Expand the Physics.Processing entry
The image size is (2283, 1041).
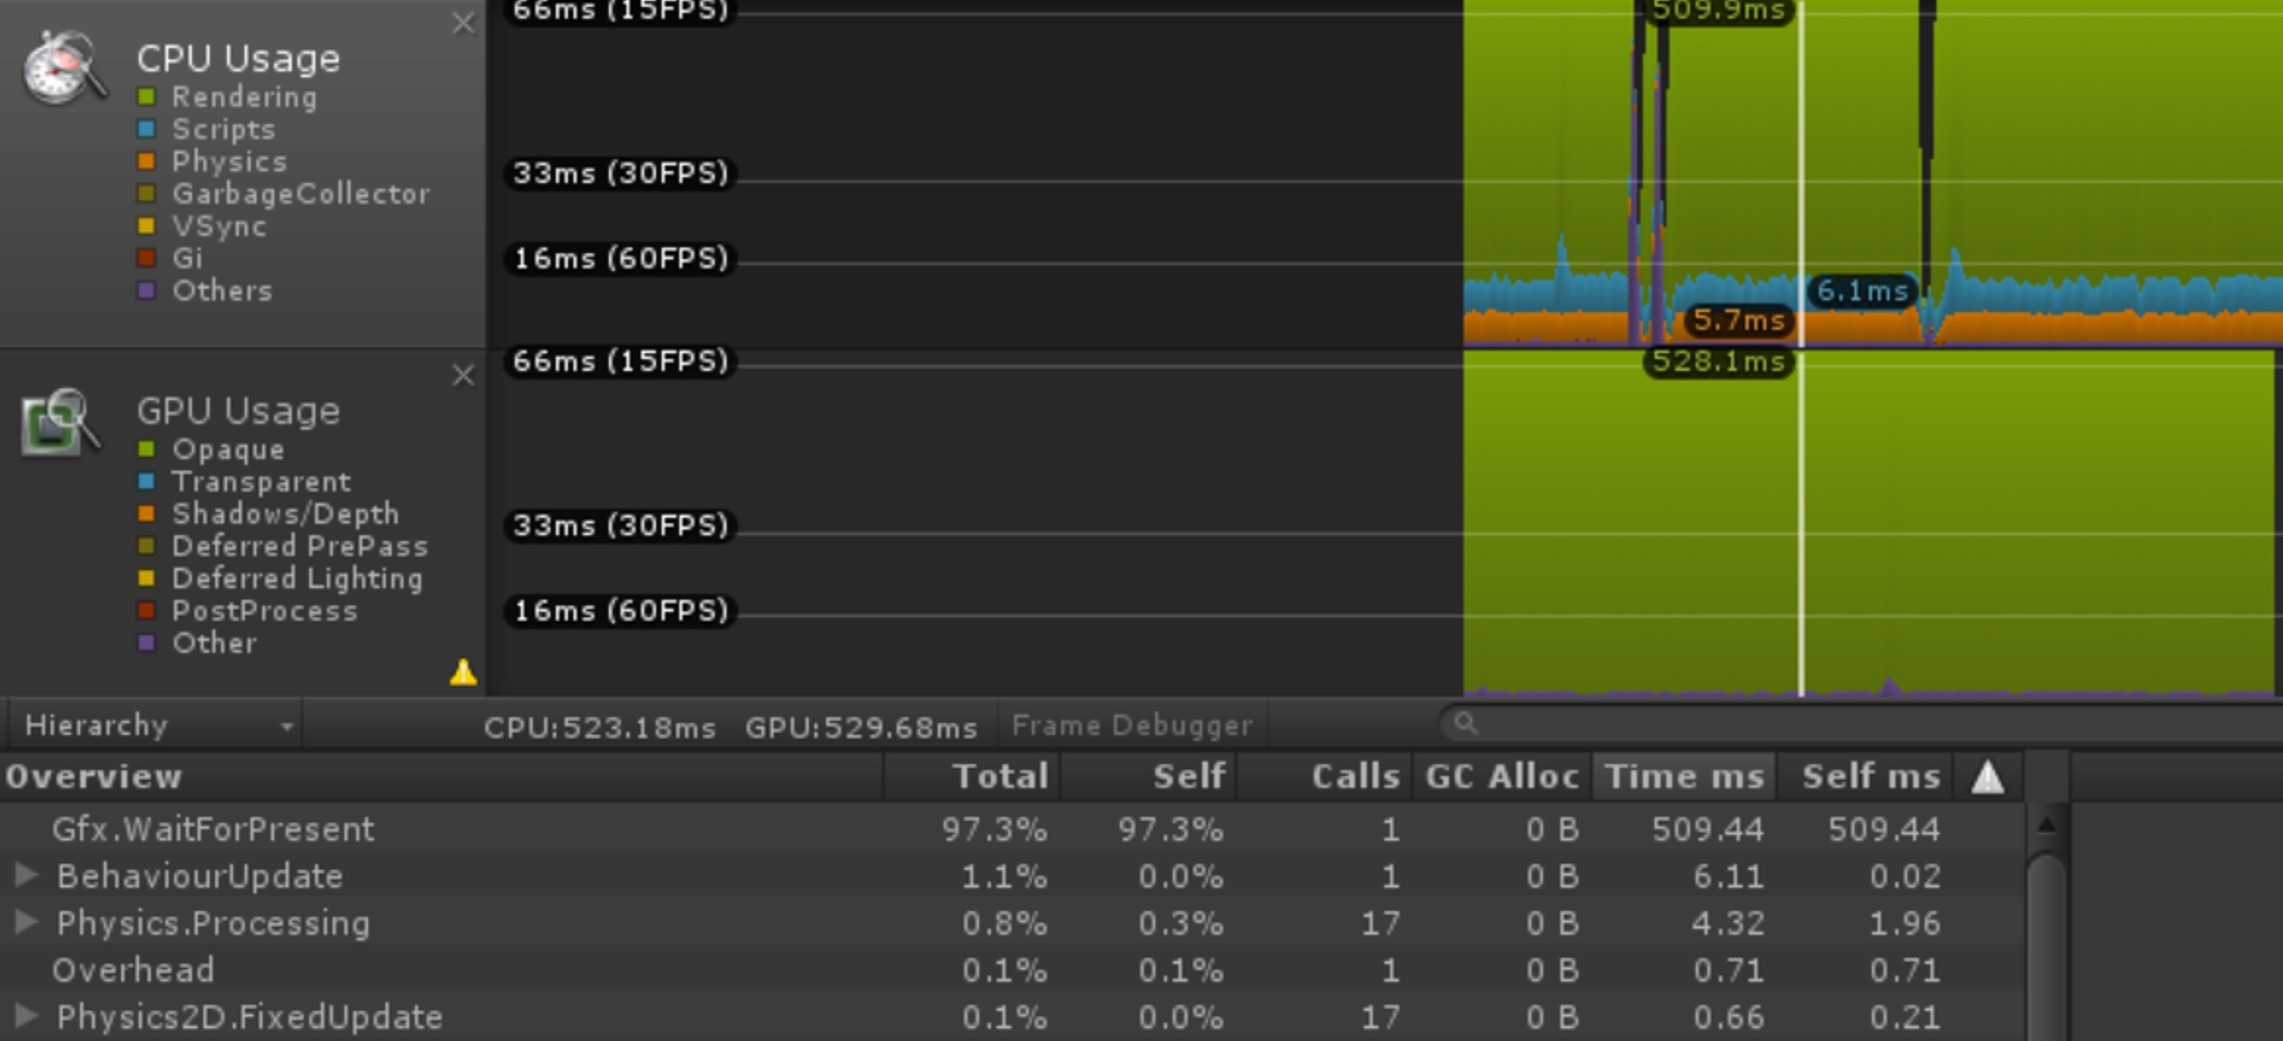24,922
